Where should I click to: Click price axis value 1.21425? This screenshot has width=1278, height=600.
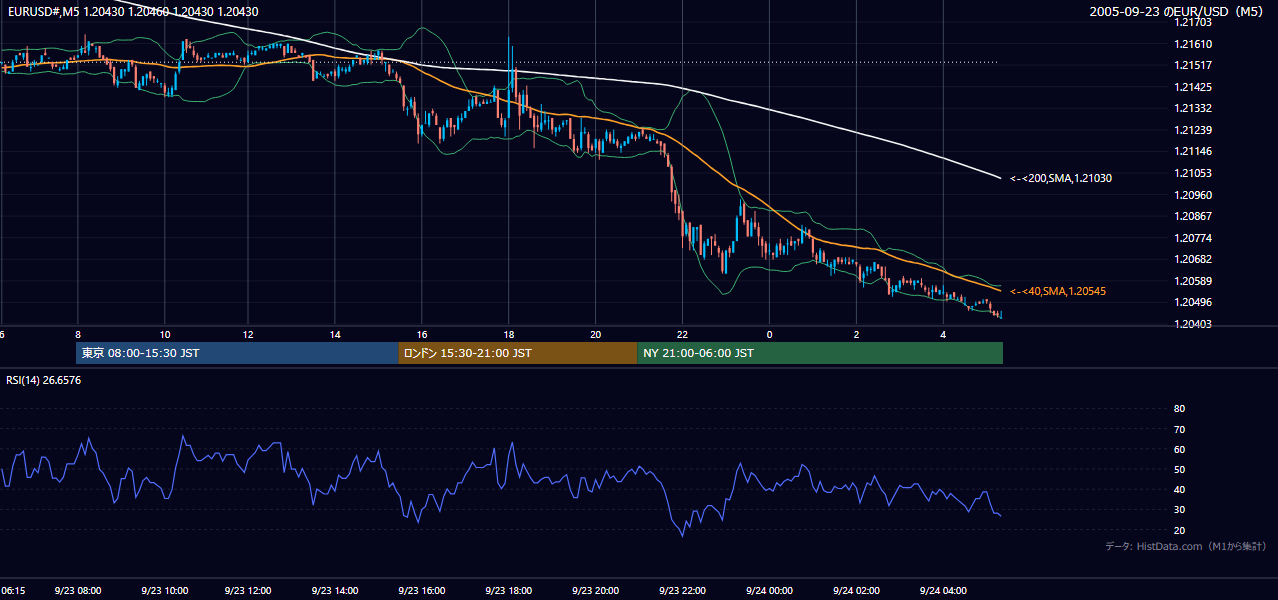click(1194, 87)
